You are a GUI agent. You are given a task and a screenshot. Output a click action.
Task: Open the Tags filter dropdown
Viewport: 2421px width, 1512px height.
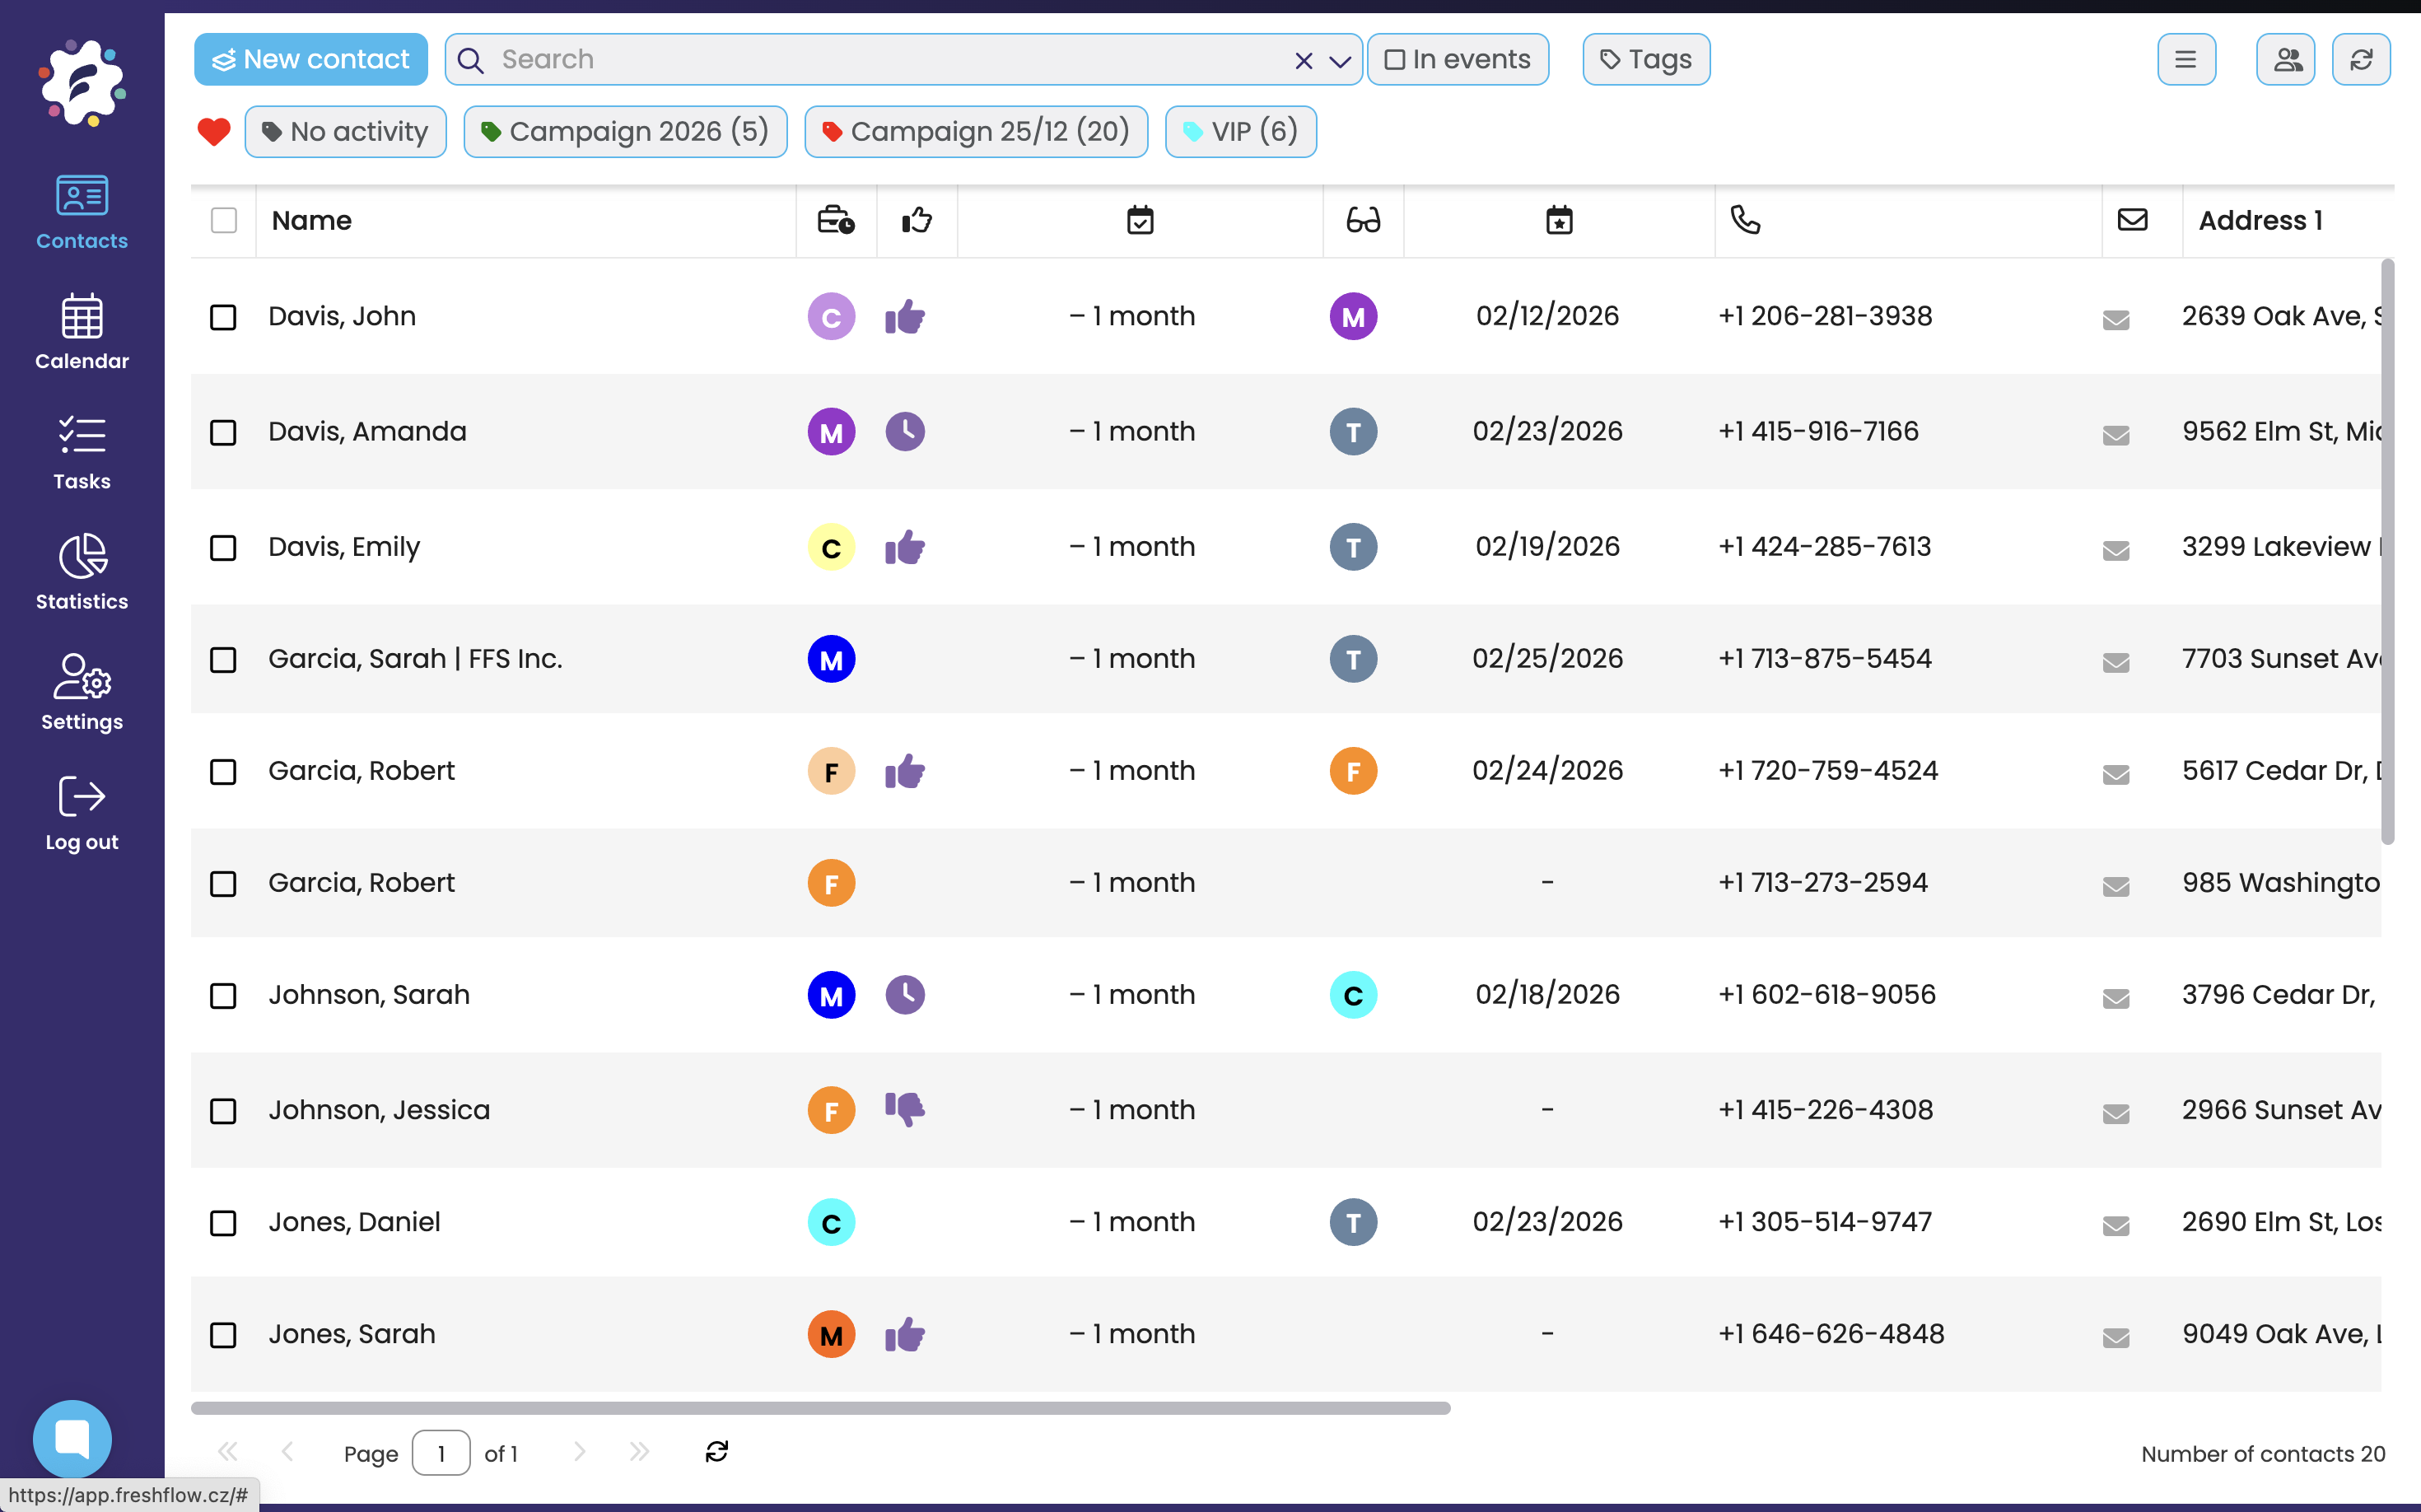pyautogui.click(x=1646, y=60)
